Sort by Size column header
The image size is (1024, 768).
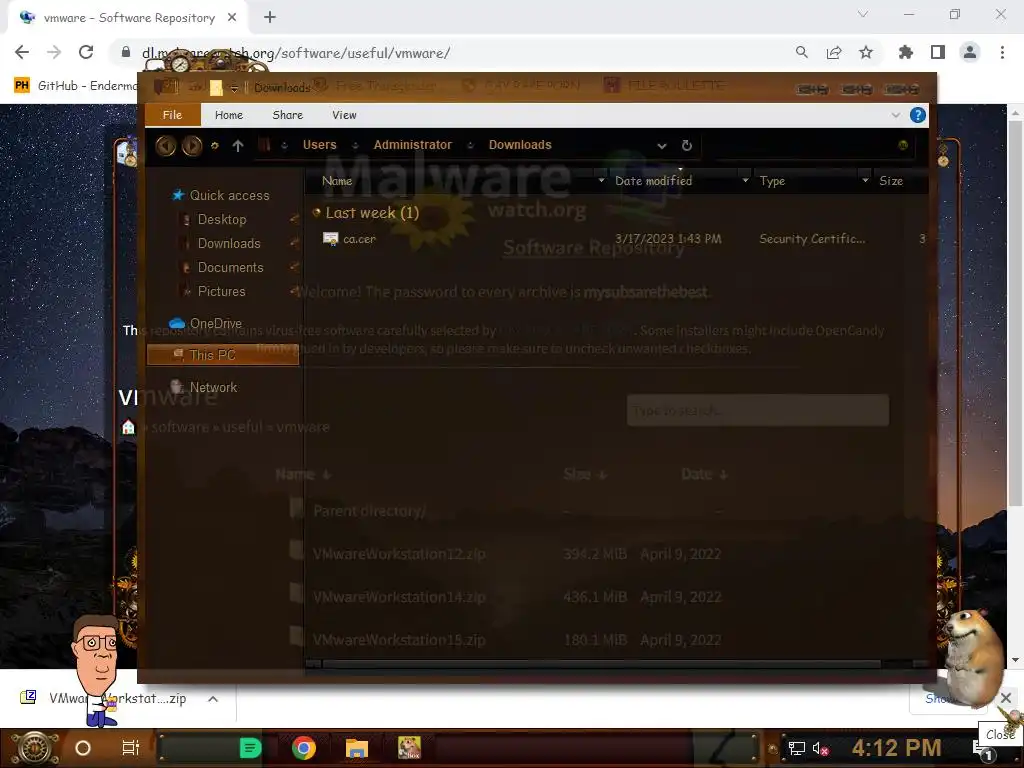point(891,181)
